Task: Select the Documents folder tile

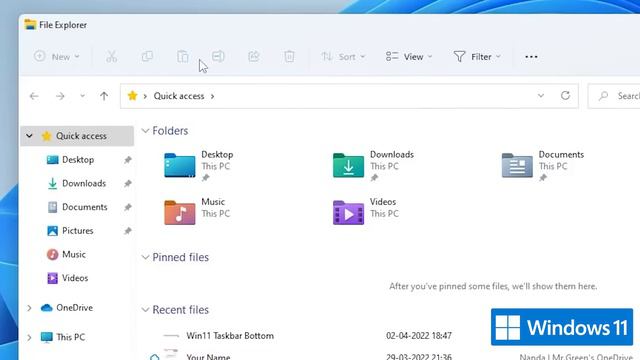Action: point(543,165)
